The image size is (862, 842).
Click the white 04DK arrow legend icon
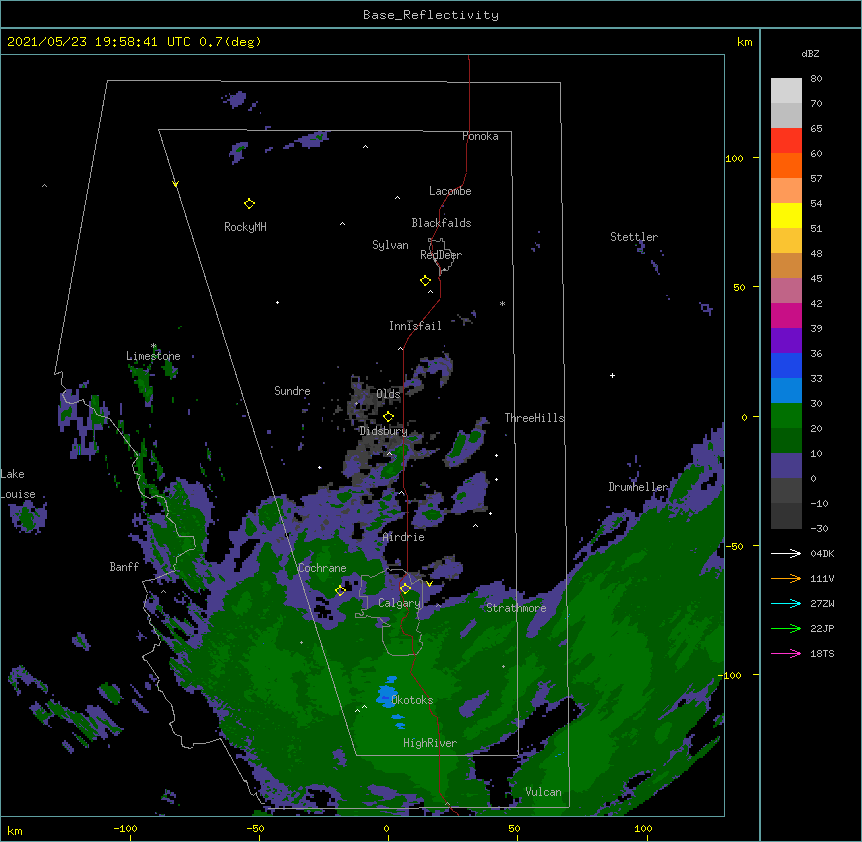click(x=786, y=553)
